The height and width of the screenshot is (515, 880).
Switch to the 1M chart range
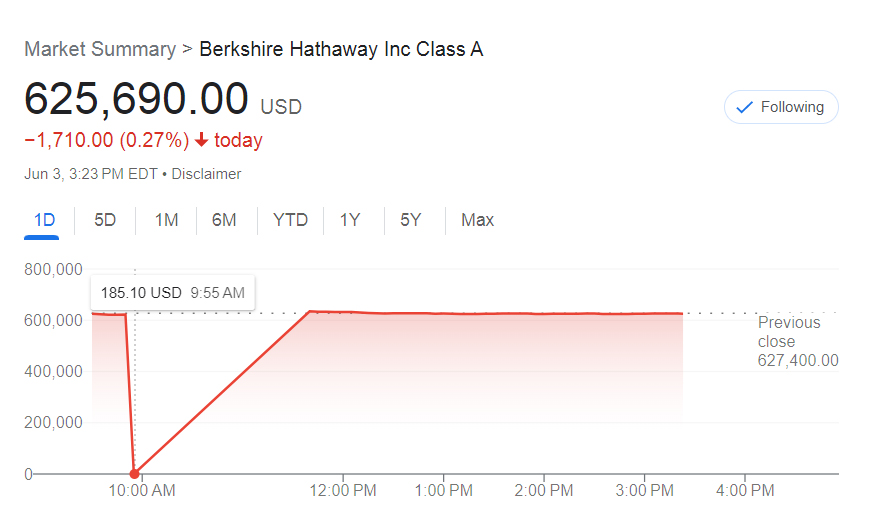166,220
